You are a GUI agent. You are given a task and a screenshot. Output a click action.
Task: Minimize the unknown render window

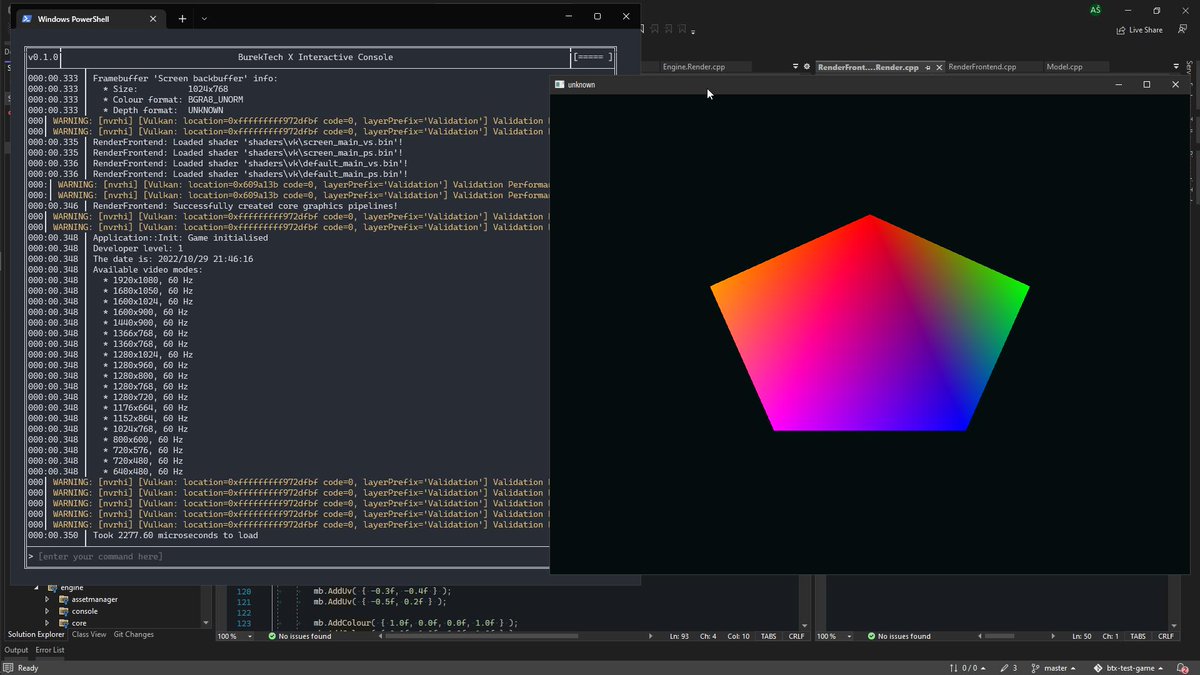tap(1118, 85)
